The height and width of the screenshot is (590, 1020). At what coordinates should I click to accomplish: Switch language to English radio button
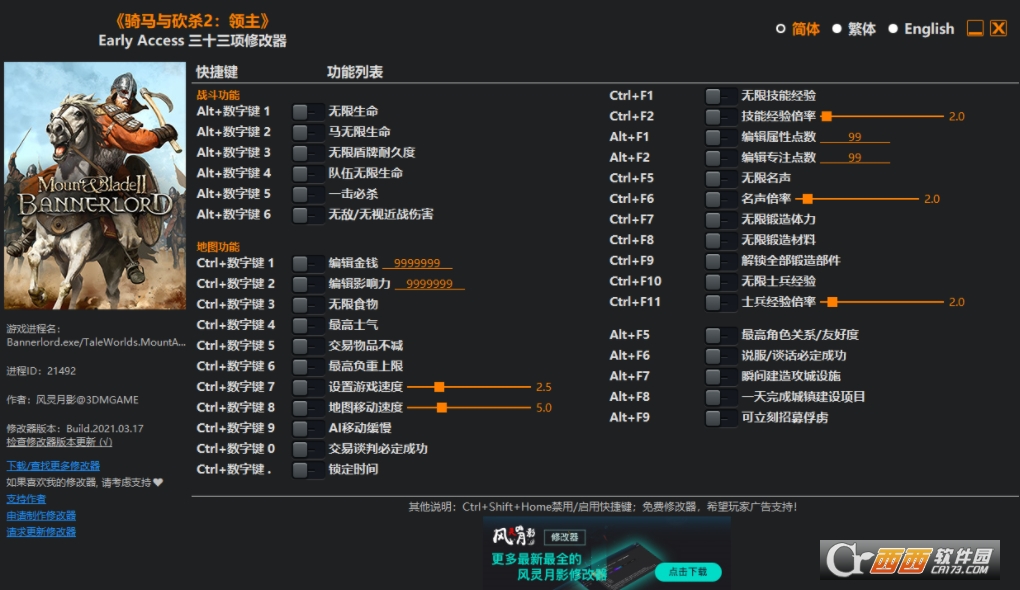tap(893, 29)
